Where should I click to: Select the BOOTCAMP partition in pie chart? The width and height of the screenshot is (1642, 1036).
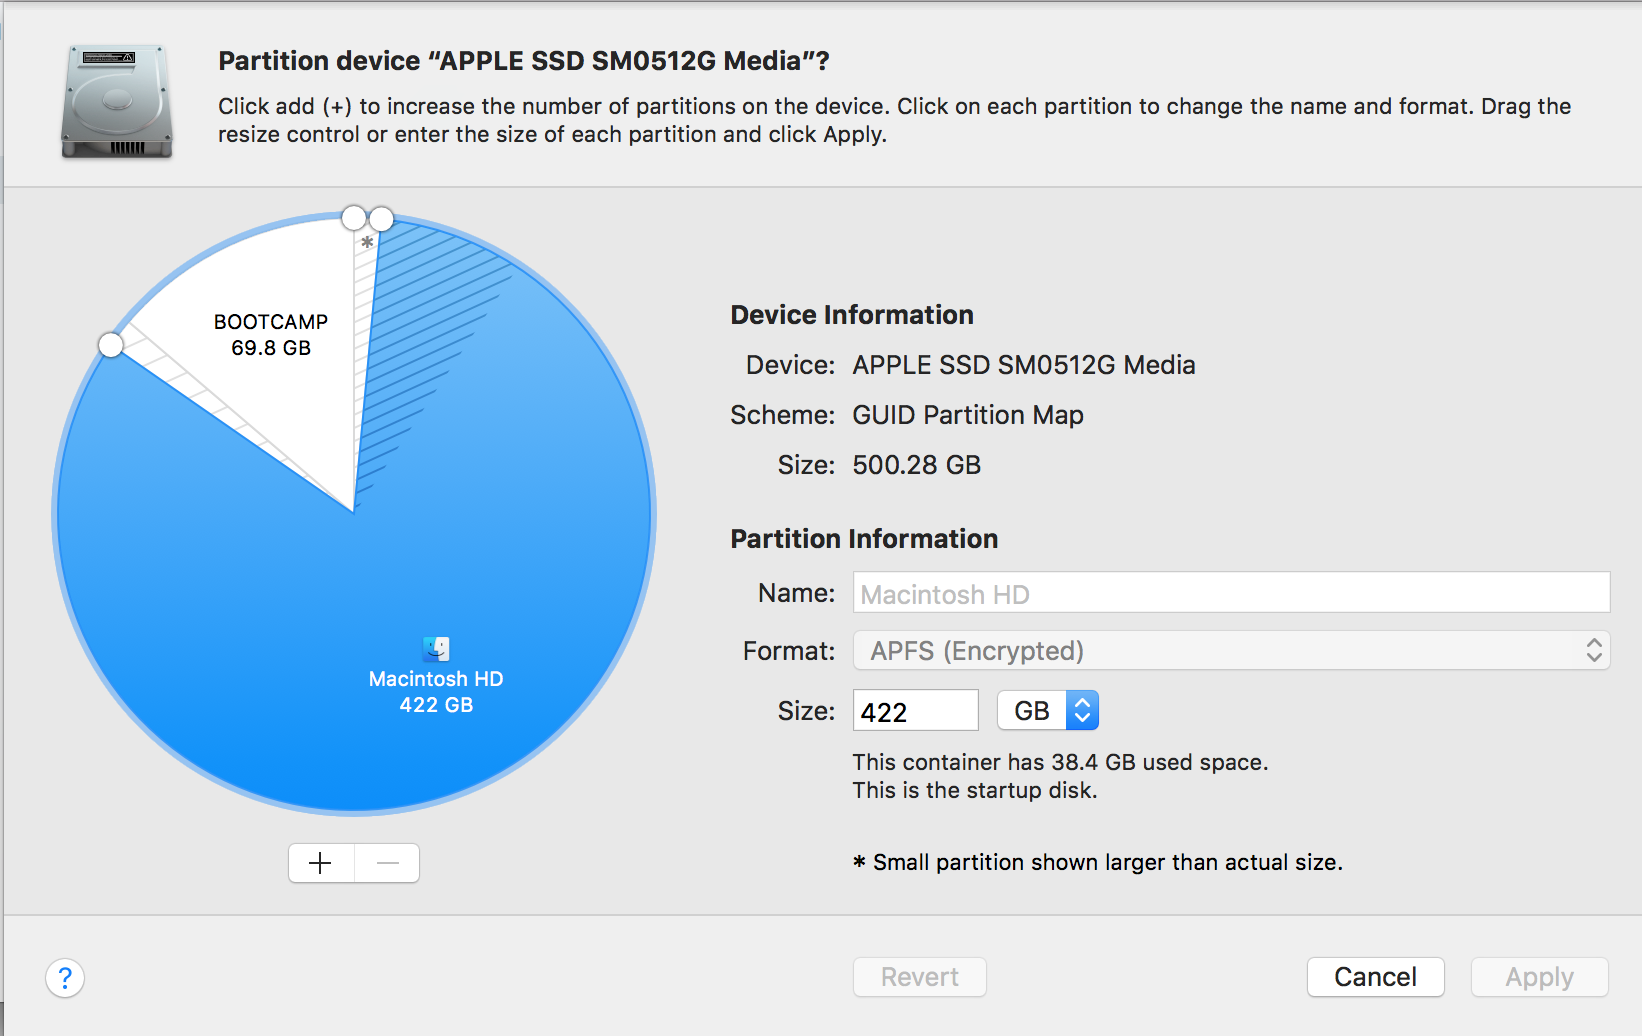coord(271,335)
